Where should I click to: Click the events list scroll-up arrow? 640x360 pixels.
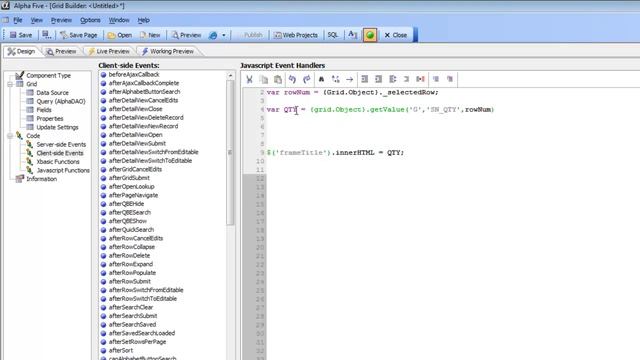230,76
